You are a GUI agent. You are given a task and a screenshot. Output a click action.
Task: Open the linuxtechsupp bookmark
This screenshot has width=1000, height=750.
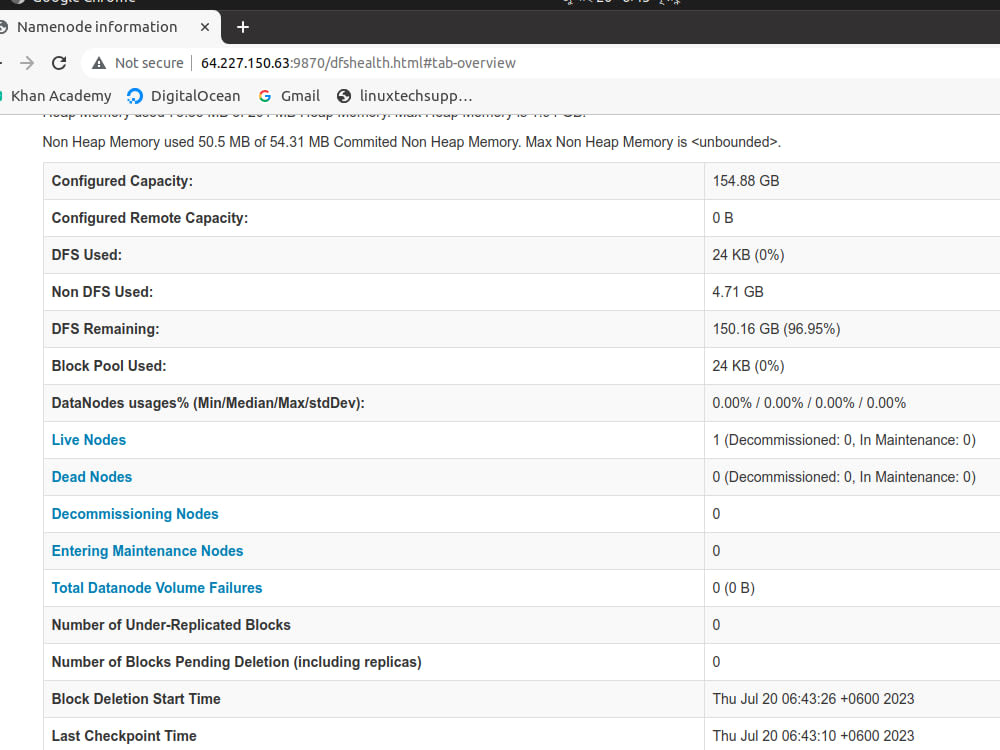click(404, 96)
